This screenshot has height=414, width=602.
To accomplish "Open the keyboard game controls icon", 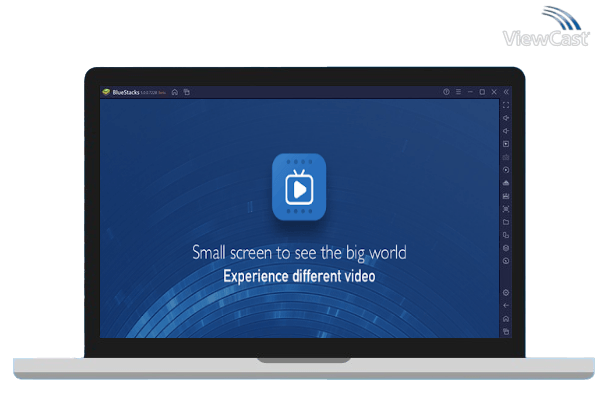I will click(506, 157).
